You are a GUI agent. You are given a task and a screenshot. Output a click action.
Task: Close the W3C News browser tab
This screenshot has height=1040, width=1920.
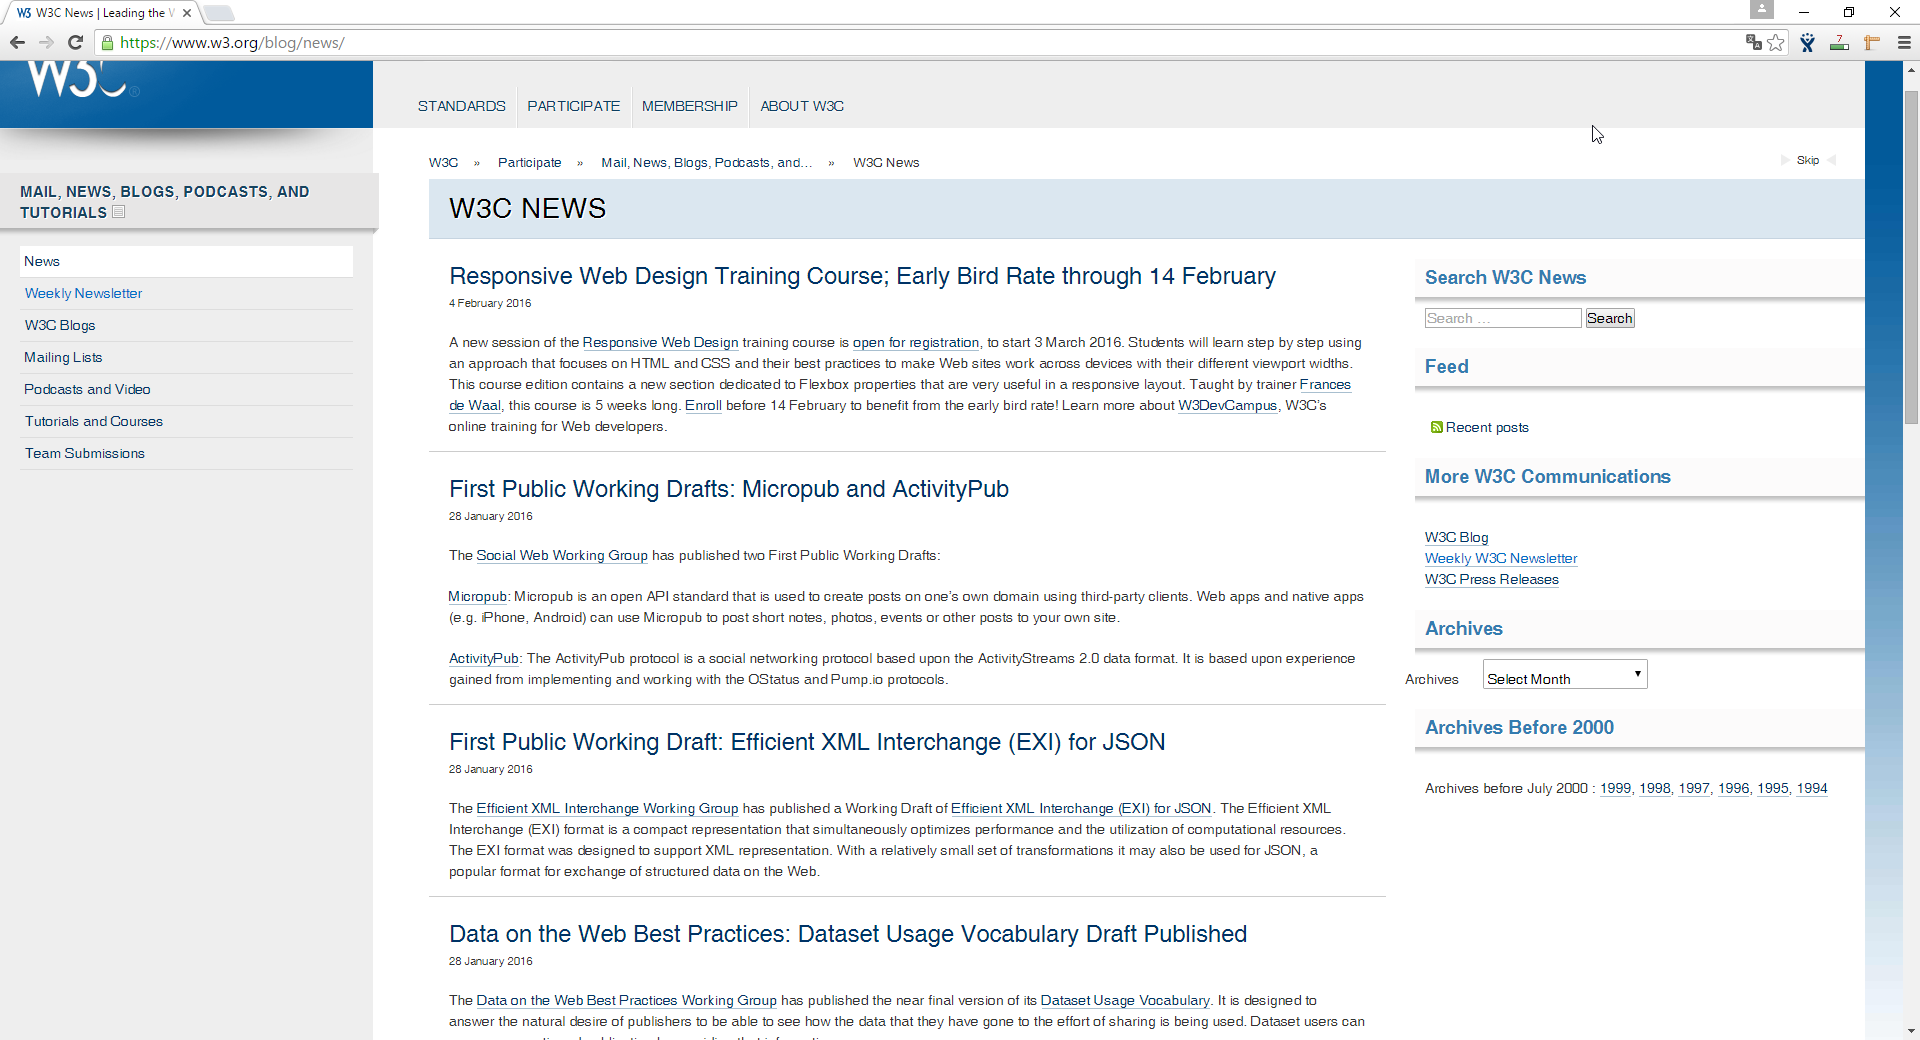[187, 13]
